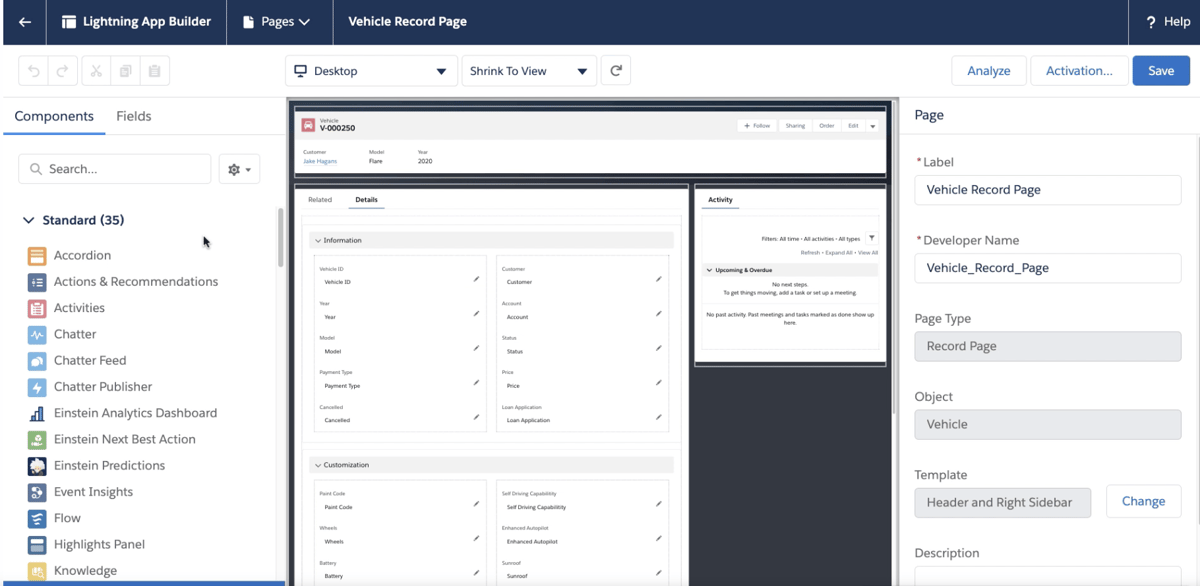
Task: Open the component settings gear dropdown
Action: point(239,169)
